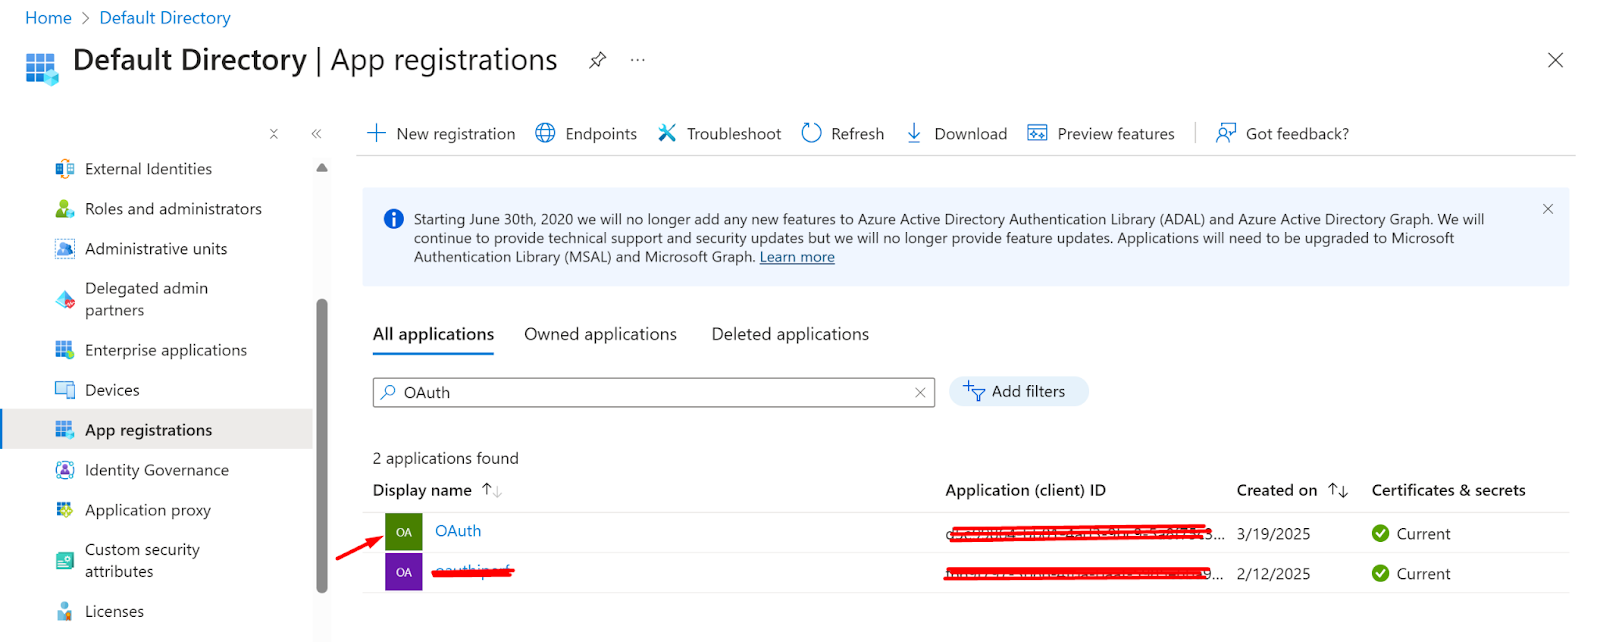Click the 3/19/2025 created date cell

tap(1273, 534)
